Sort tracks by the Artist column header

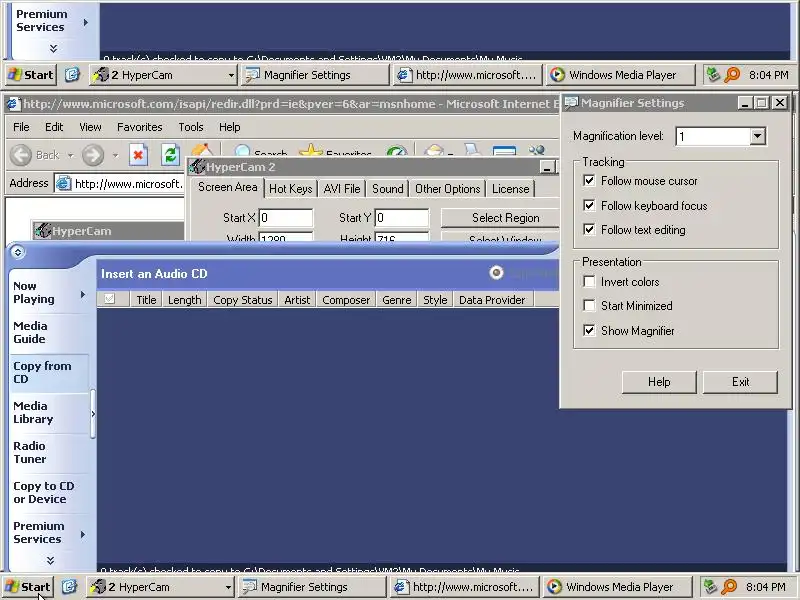[x=297, y=299]
